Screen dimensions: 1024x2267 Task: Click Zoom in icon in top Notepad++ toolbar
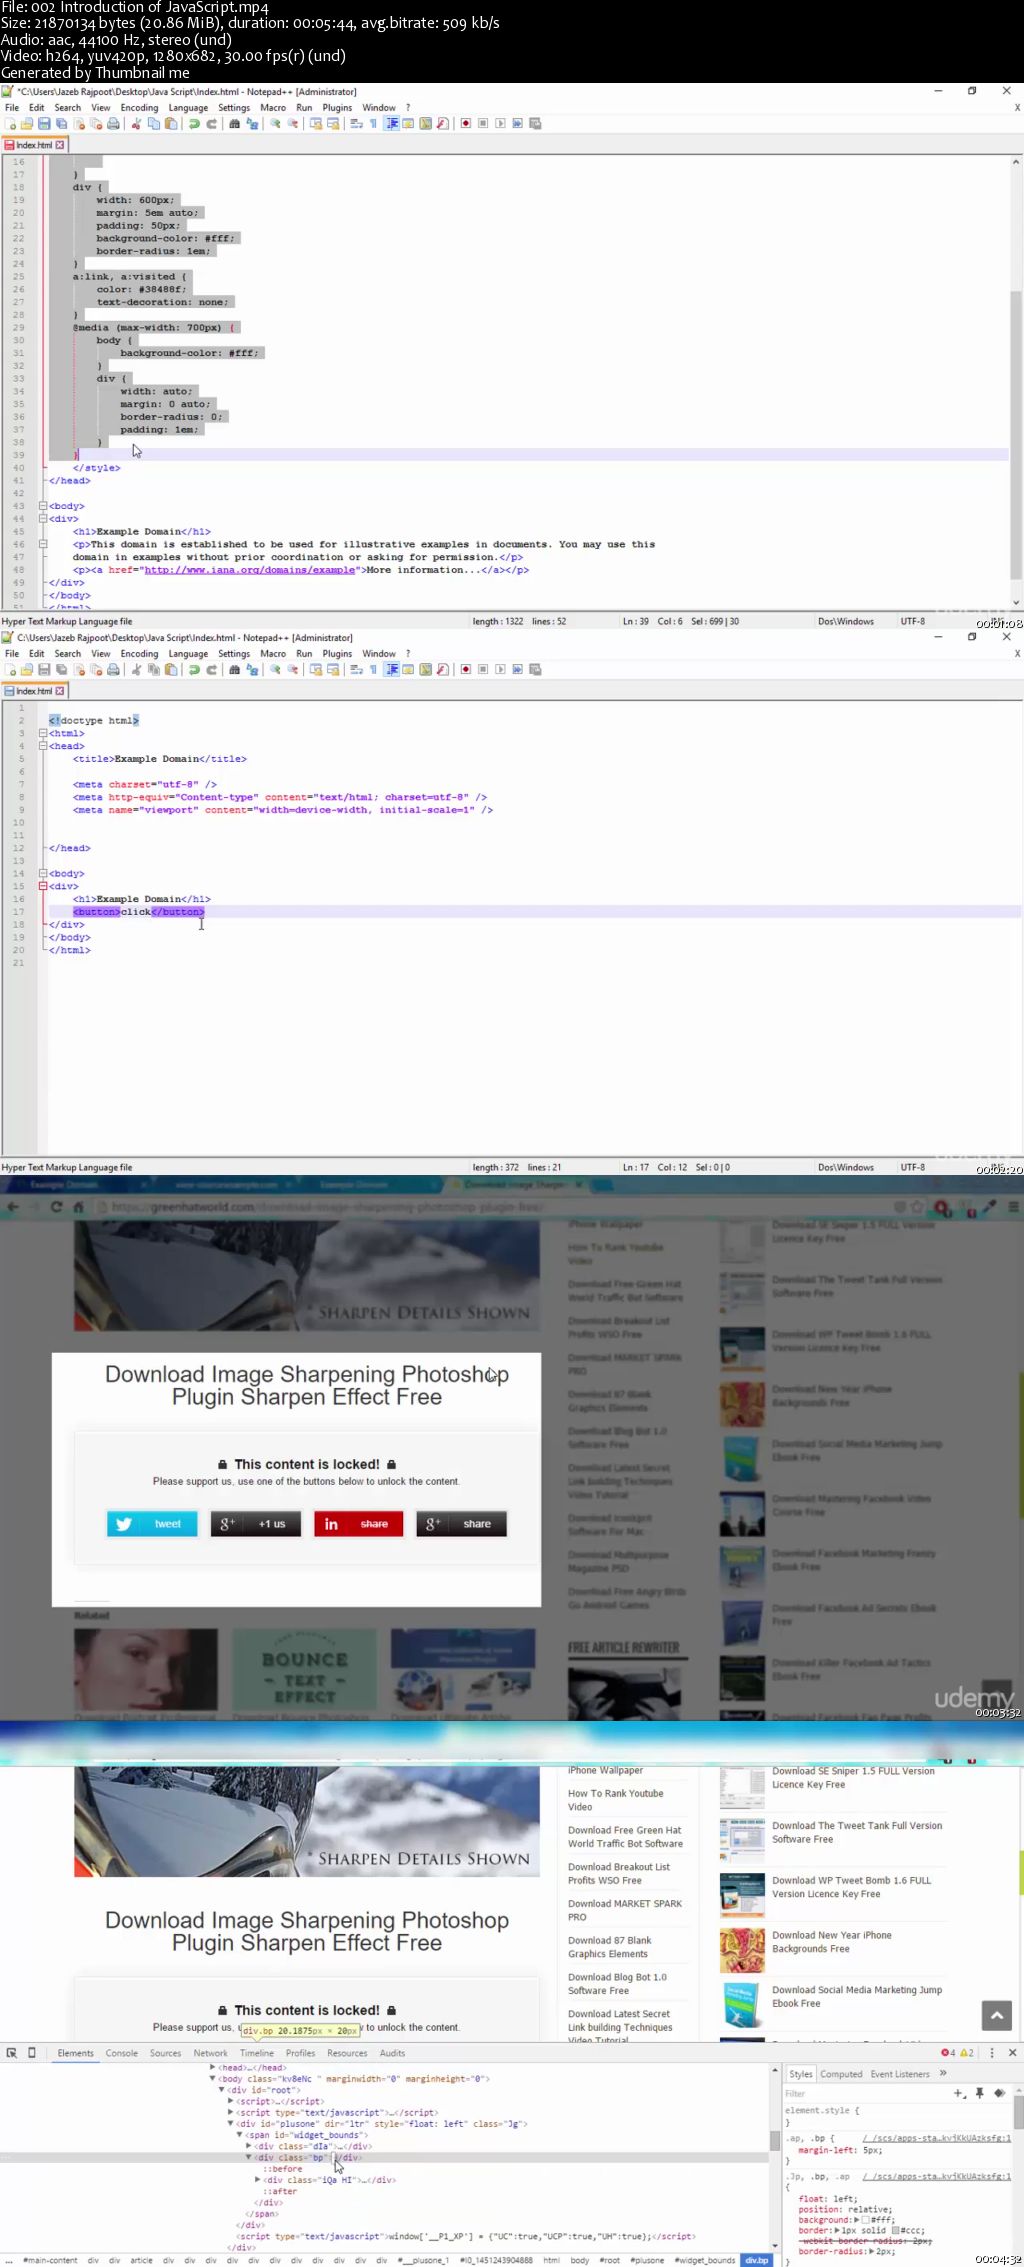[x=275, y=124]
